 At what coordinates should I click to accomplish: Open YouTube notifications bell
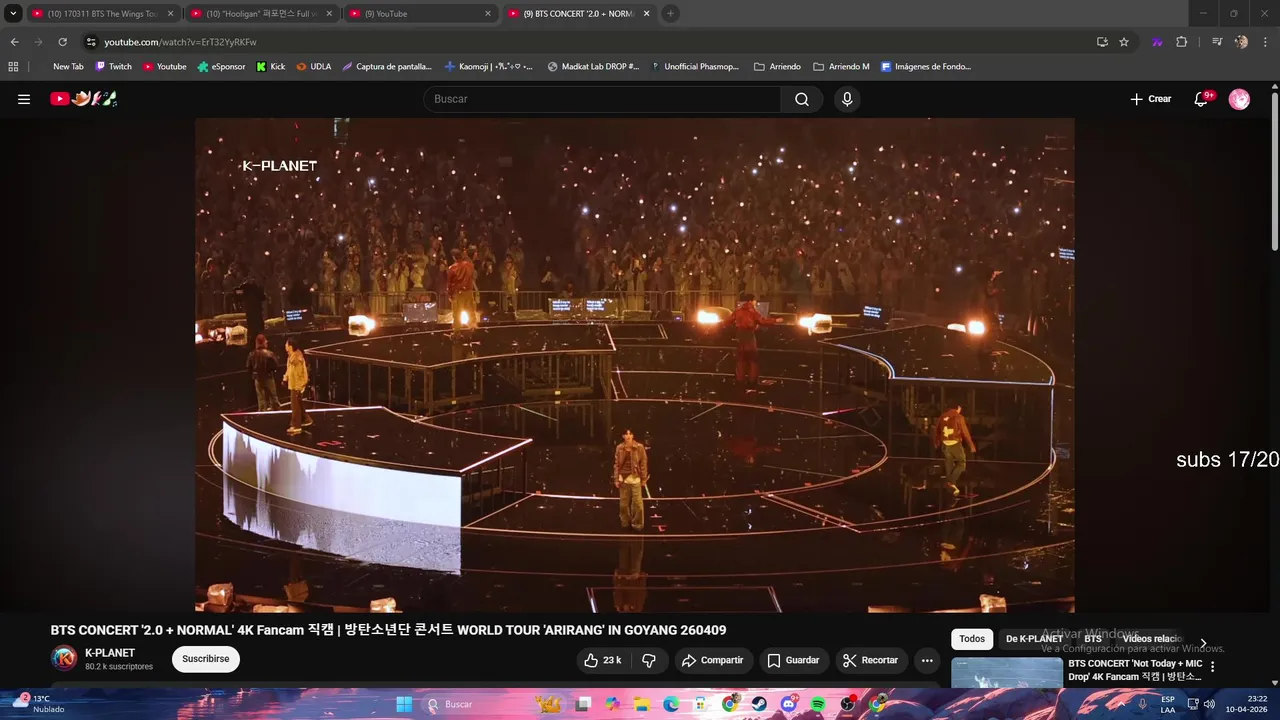[1202, 99]
